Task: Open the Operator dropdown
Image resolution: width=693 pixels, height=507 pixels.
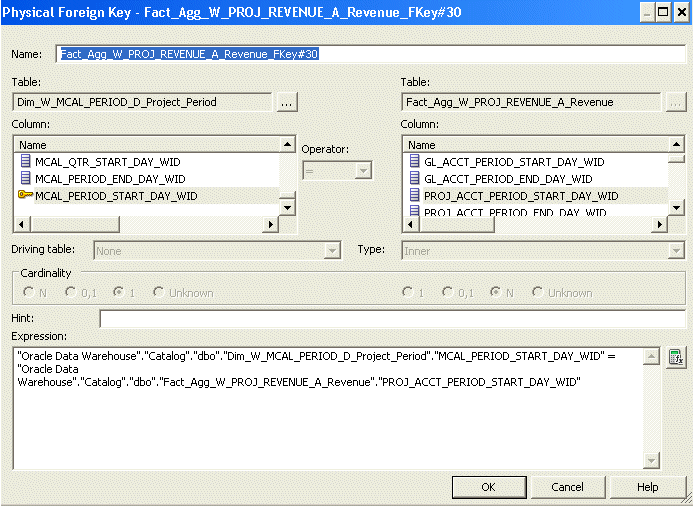Action: tap(363, 171)
